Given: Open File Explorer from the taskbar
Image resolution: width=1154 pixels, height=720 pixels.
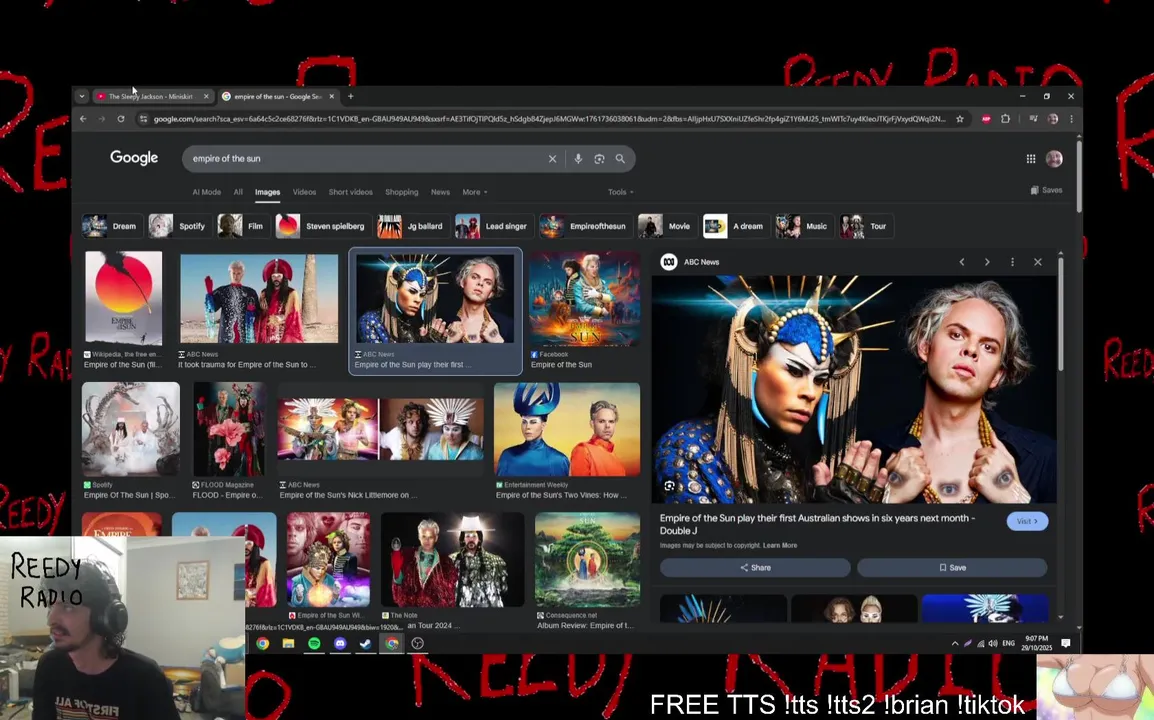Looking at the screenshot, I should pos(288,643).
